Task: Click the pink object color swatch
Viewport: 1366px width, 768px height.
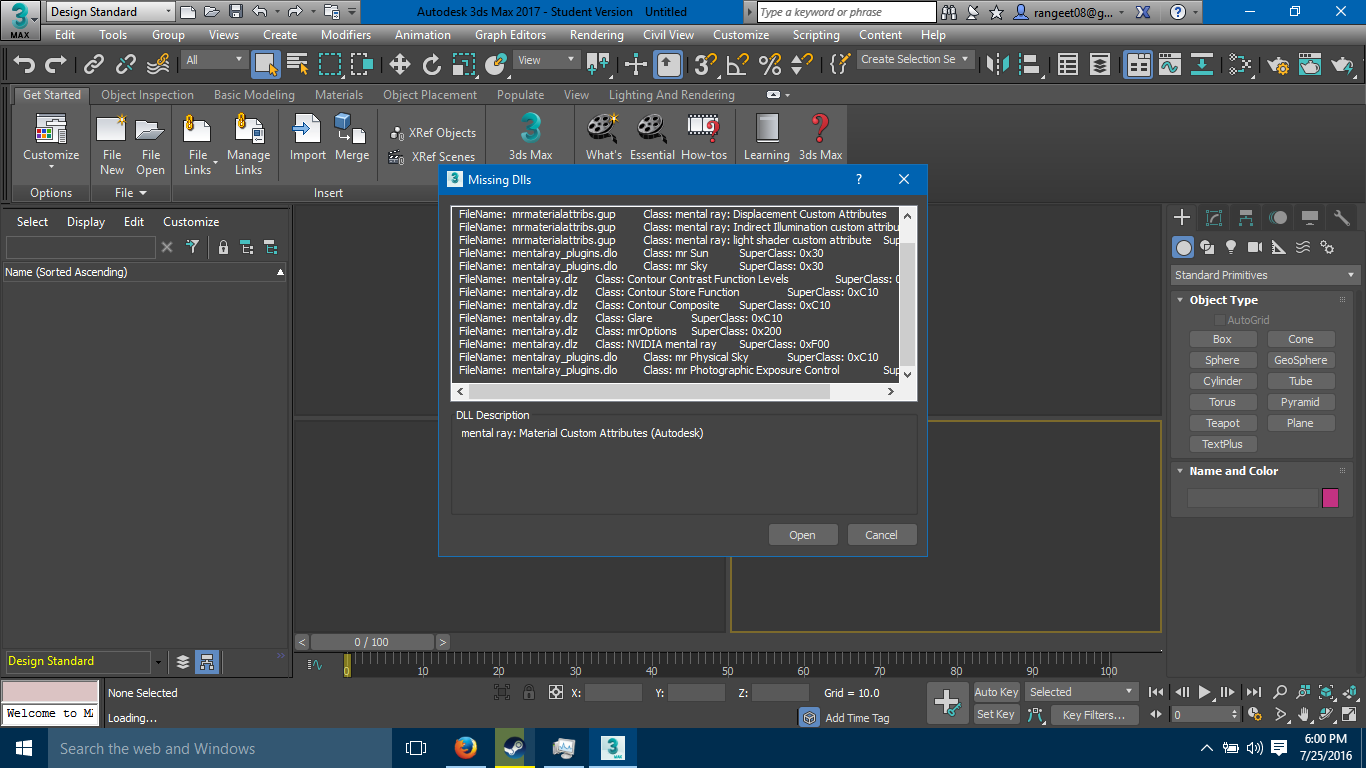Action: click(x=1330, y=498)
